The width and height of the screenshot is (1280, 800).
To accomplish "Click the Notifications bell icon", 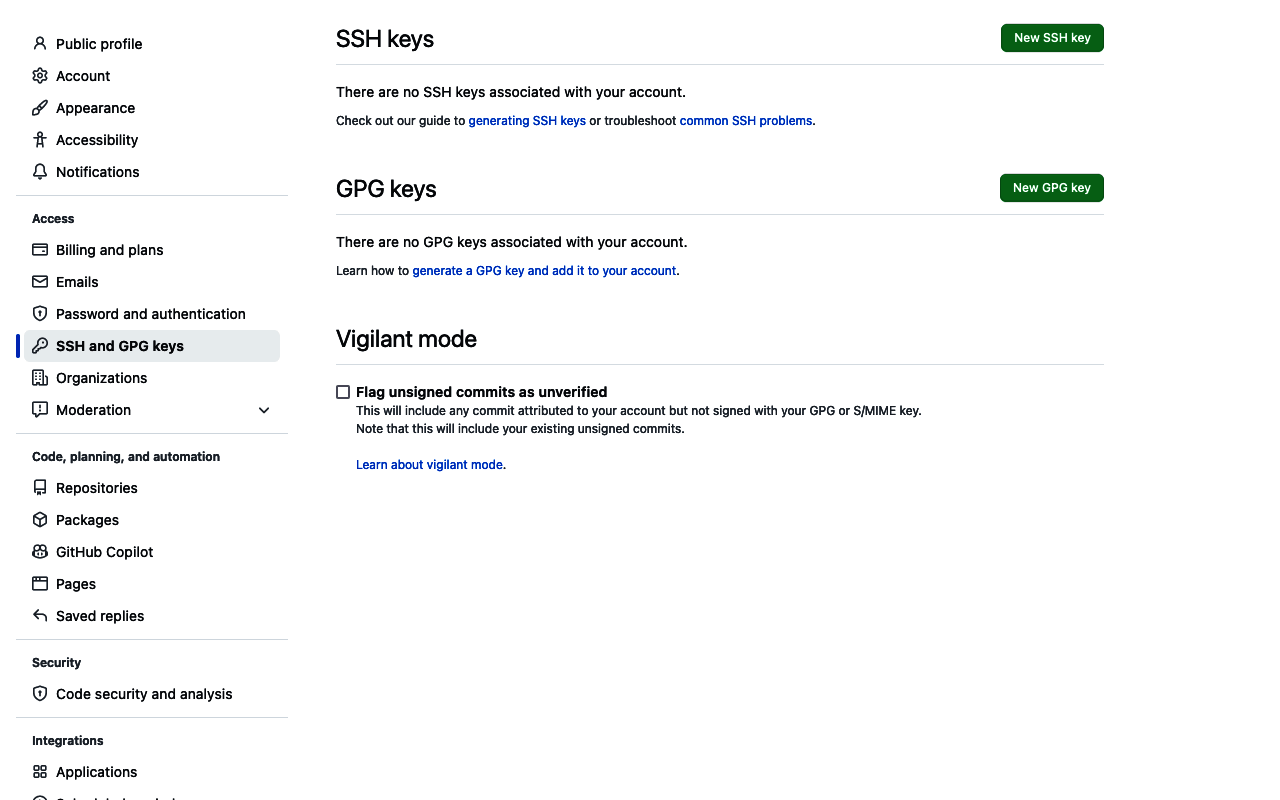I will (39, 171).
